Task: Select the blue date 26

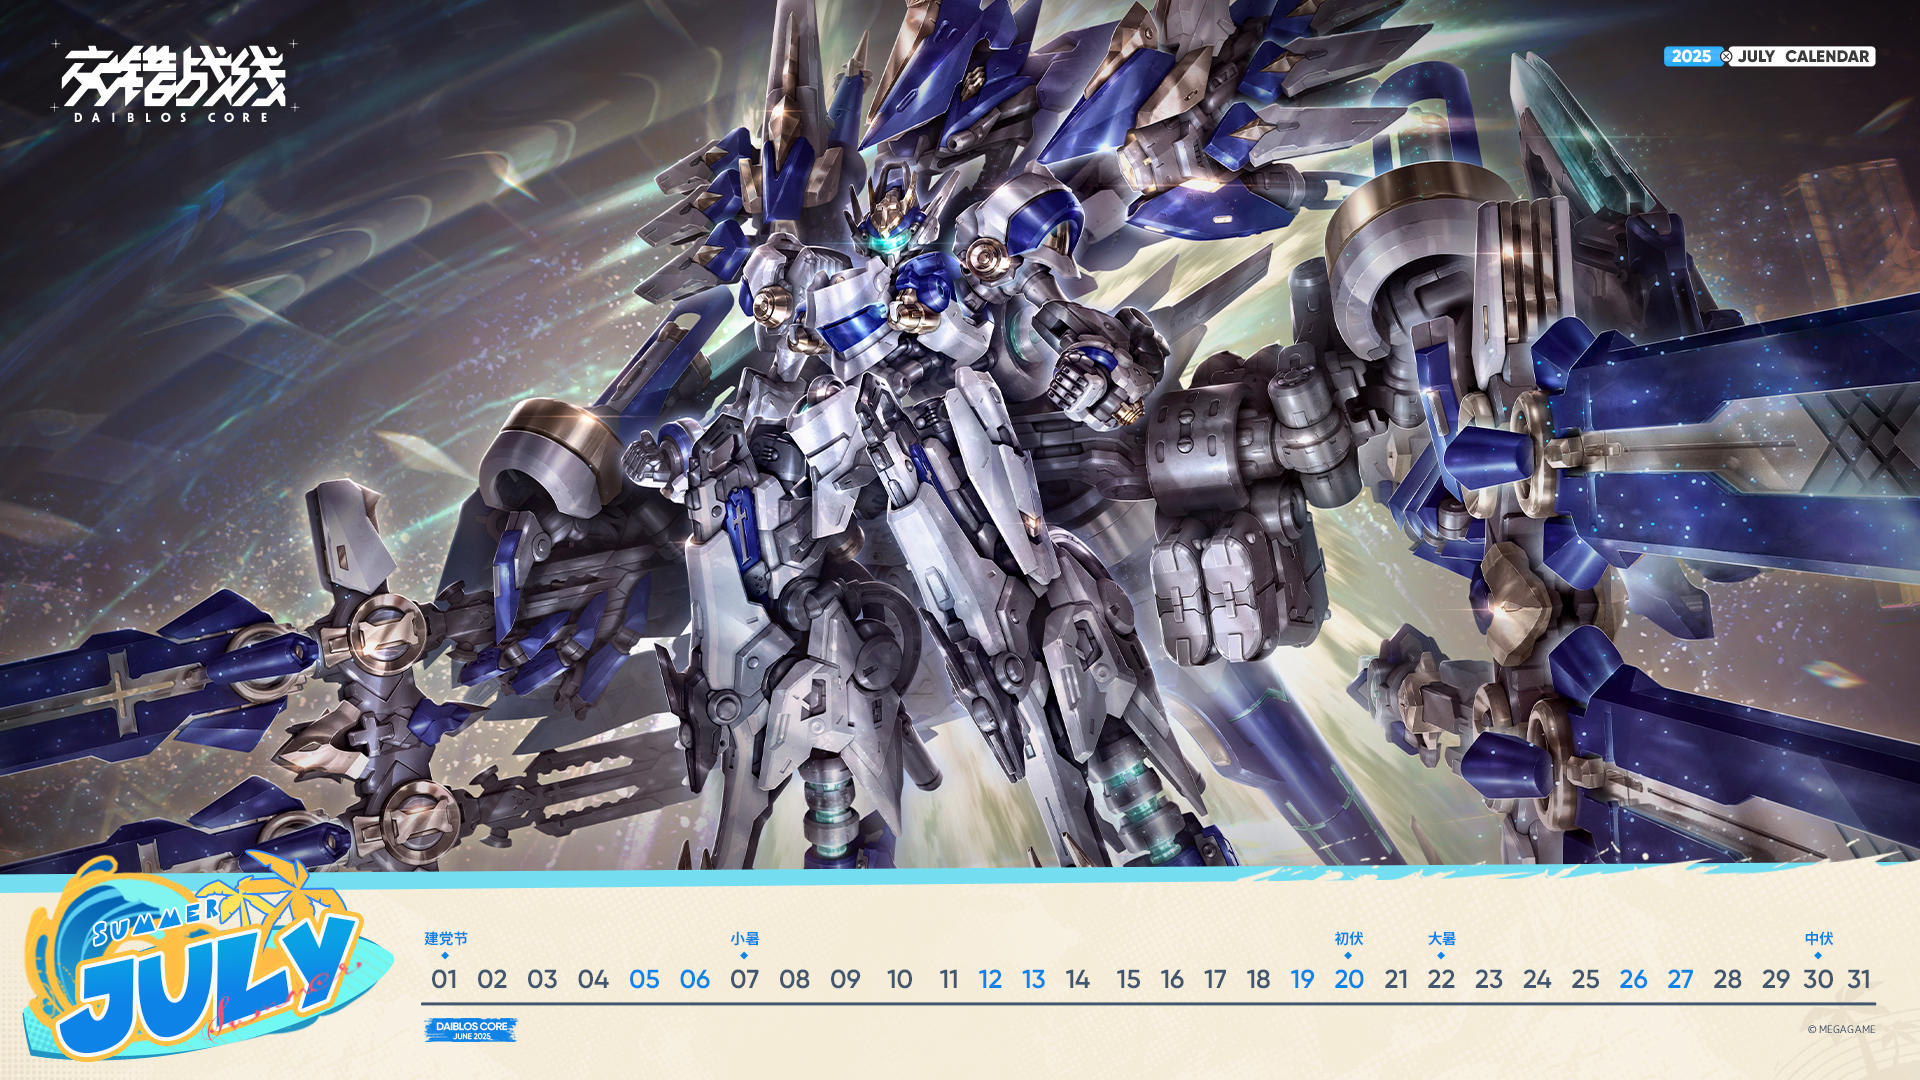Action: (1633, 979)
